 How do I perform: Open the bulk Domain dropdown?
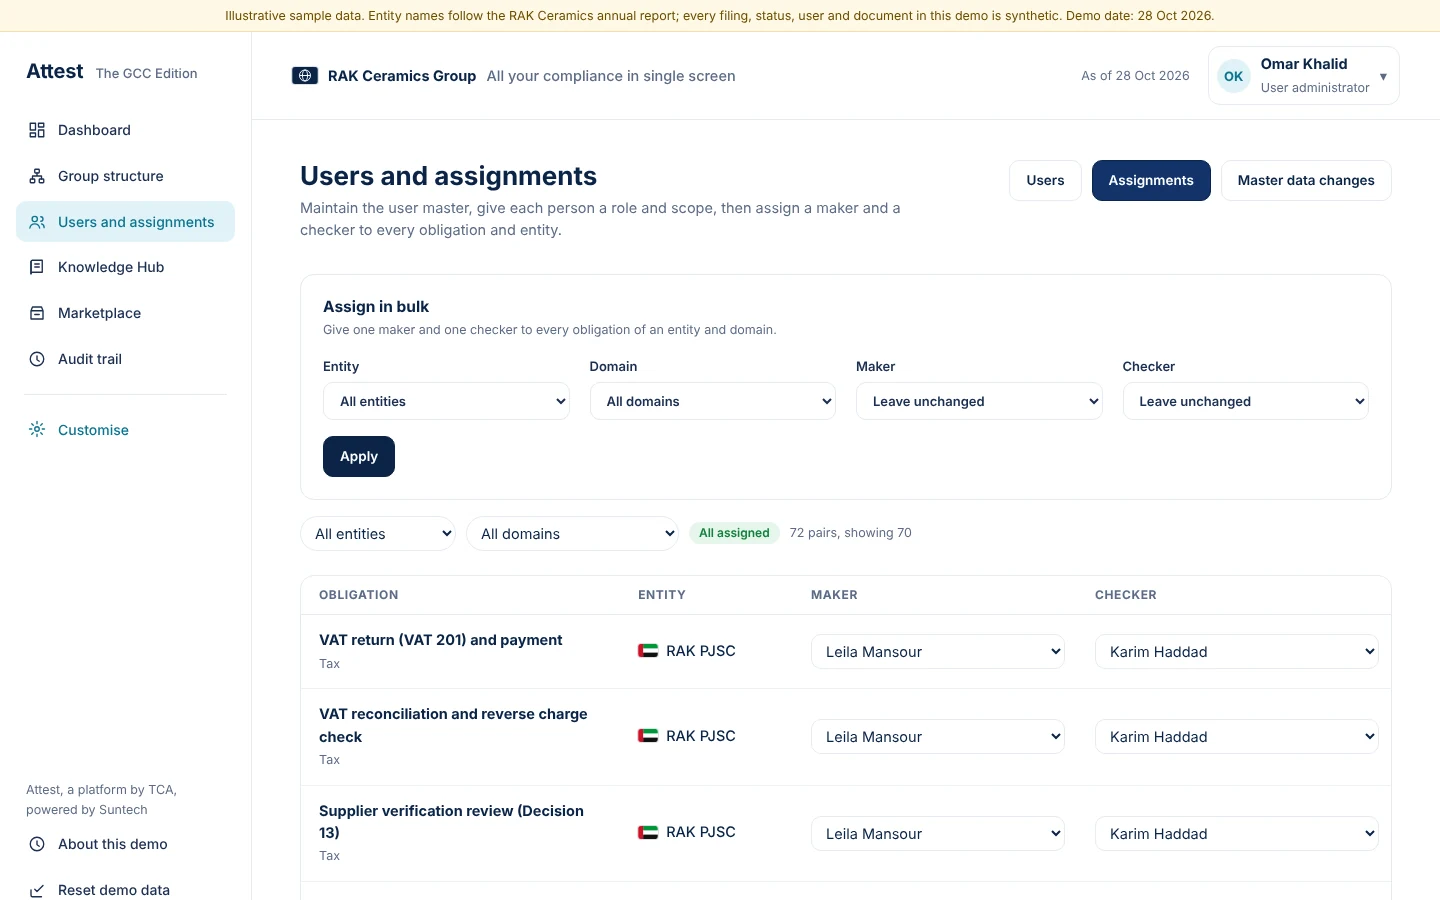[713, 401]
